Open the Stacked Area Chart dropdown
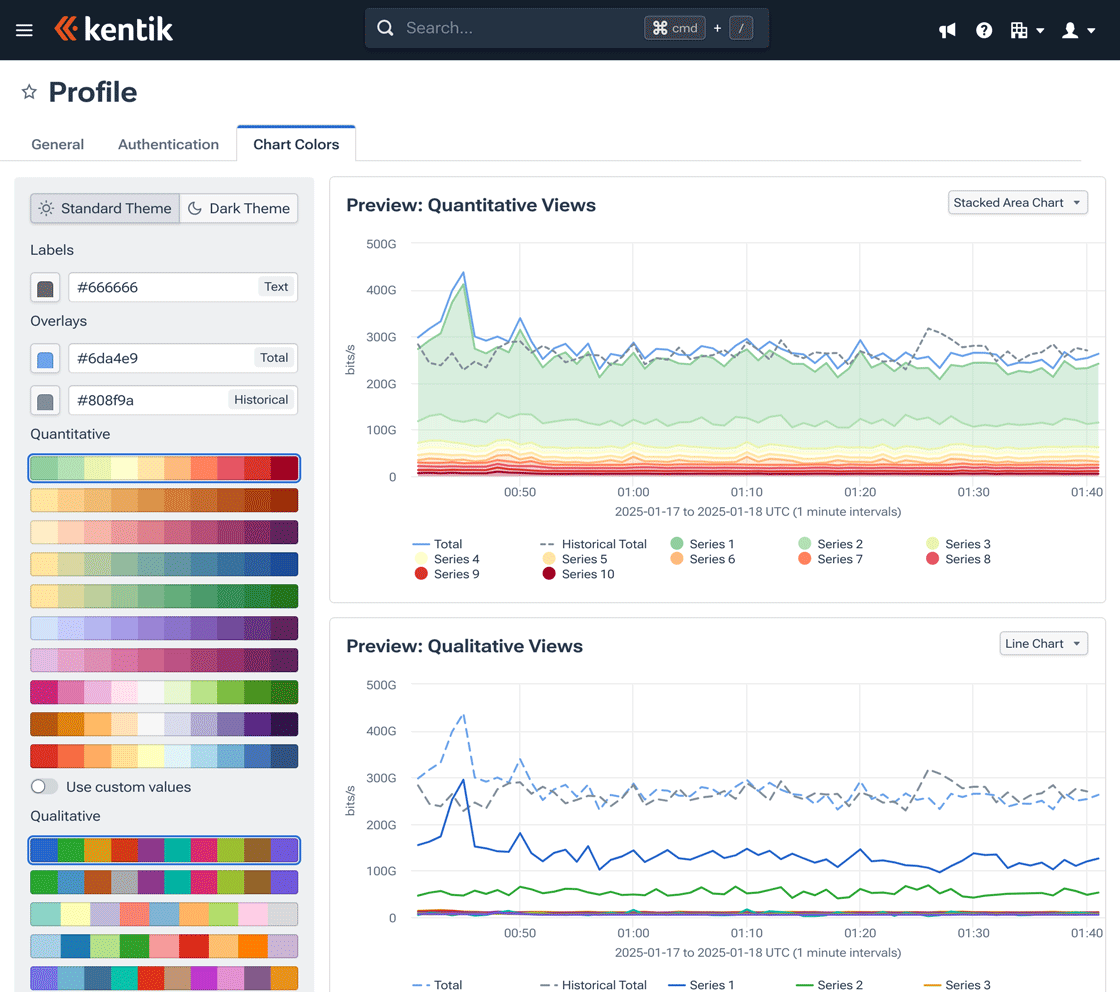1120x992 pixels. point(1017,202)
